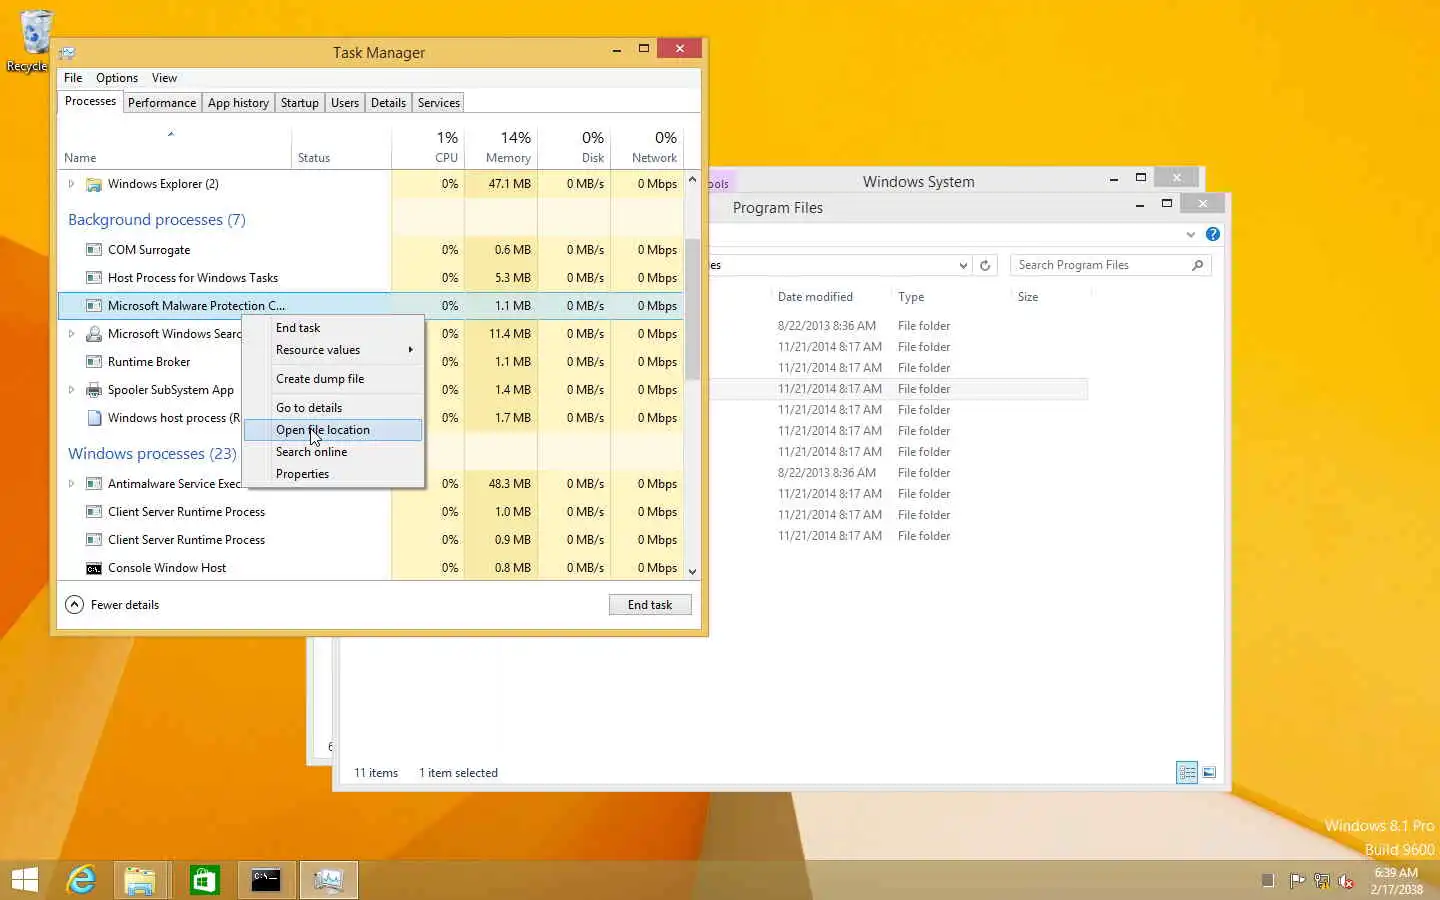
Task: Open Resource values submenu
Action: pos(334,350)
